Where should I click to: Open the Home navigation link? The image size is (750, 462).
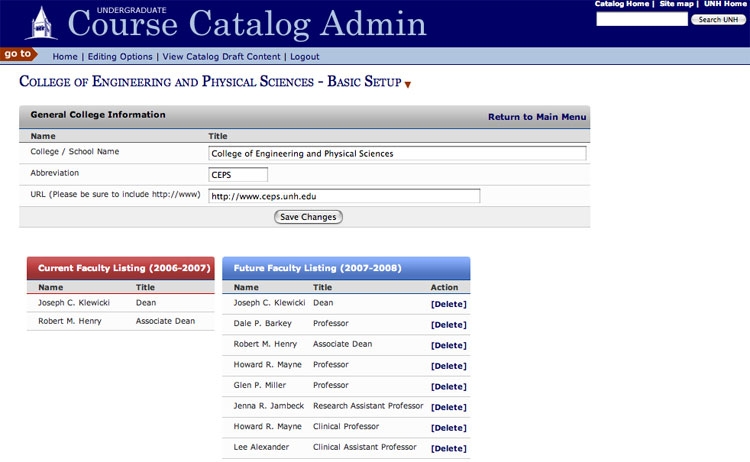pyautogui.click(x=65, y=56)
